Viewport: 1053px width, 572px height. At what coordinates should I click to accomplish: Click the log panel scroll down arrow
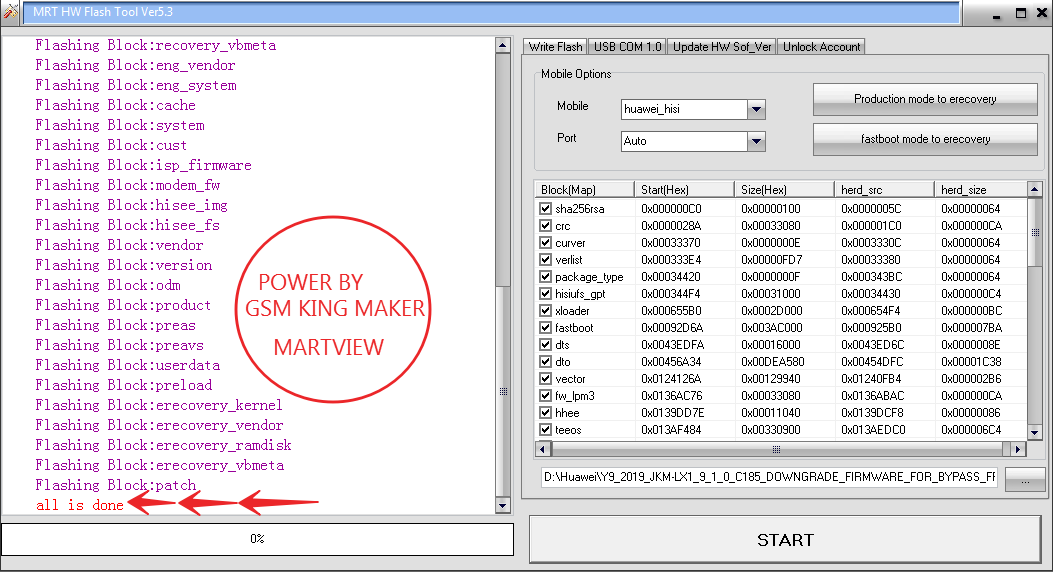click(502, 506)
